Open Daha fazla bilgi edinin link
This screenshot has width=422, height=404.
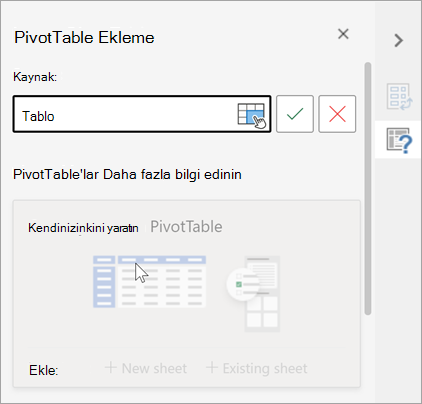tap(172, 174)
